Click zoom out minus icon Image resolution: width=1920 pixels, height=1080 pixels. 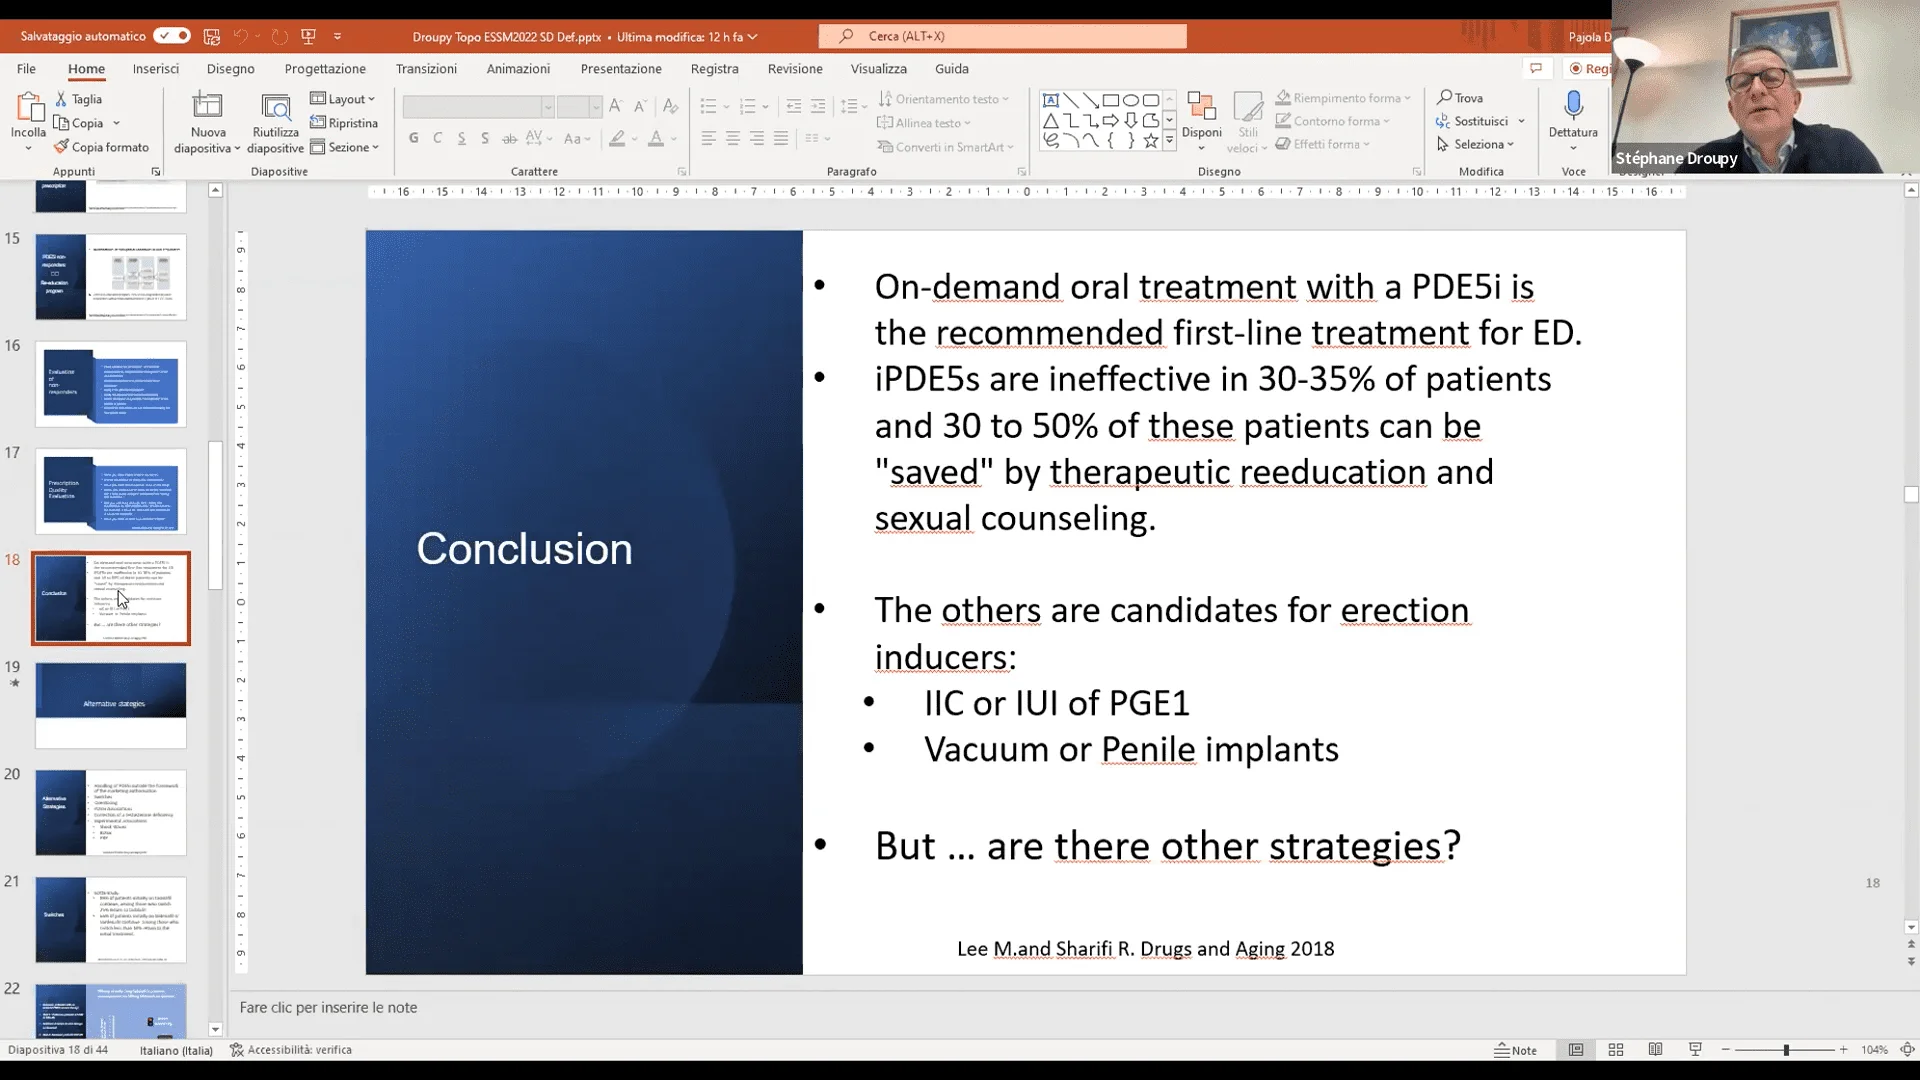[1726, 1050]
